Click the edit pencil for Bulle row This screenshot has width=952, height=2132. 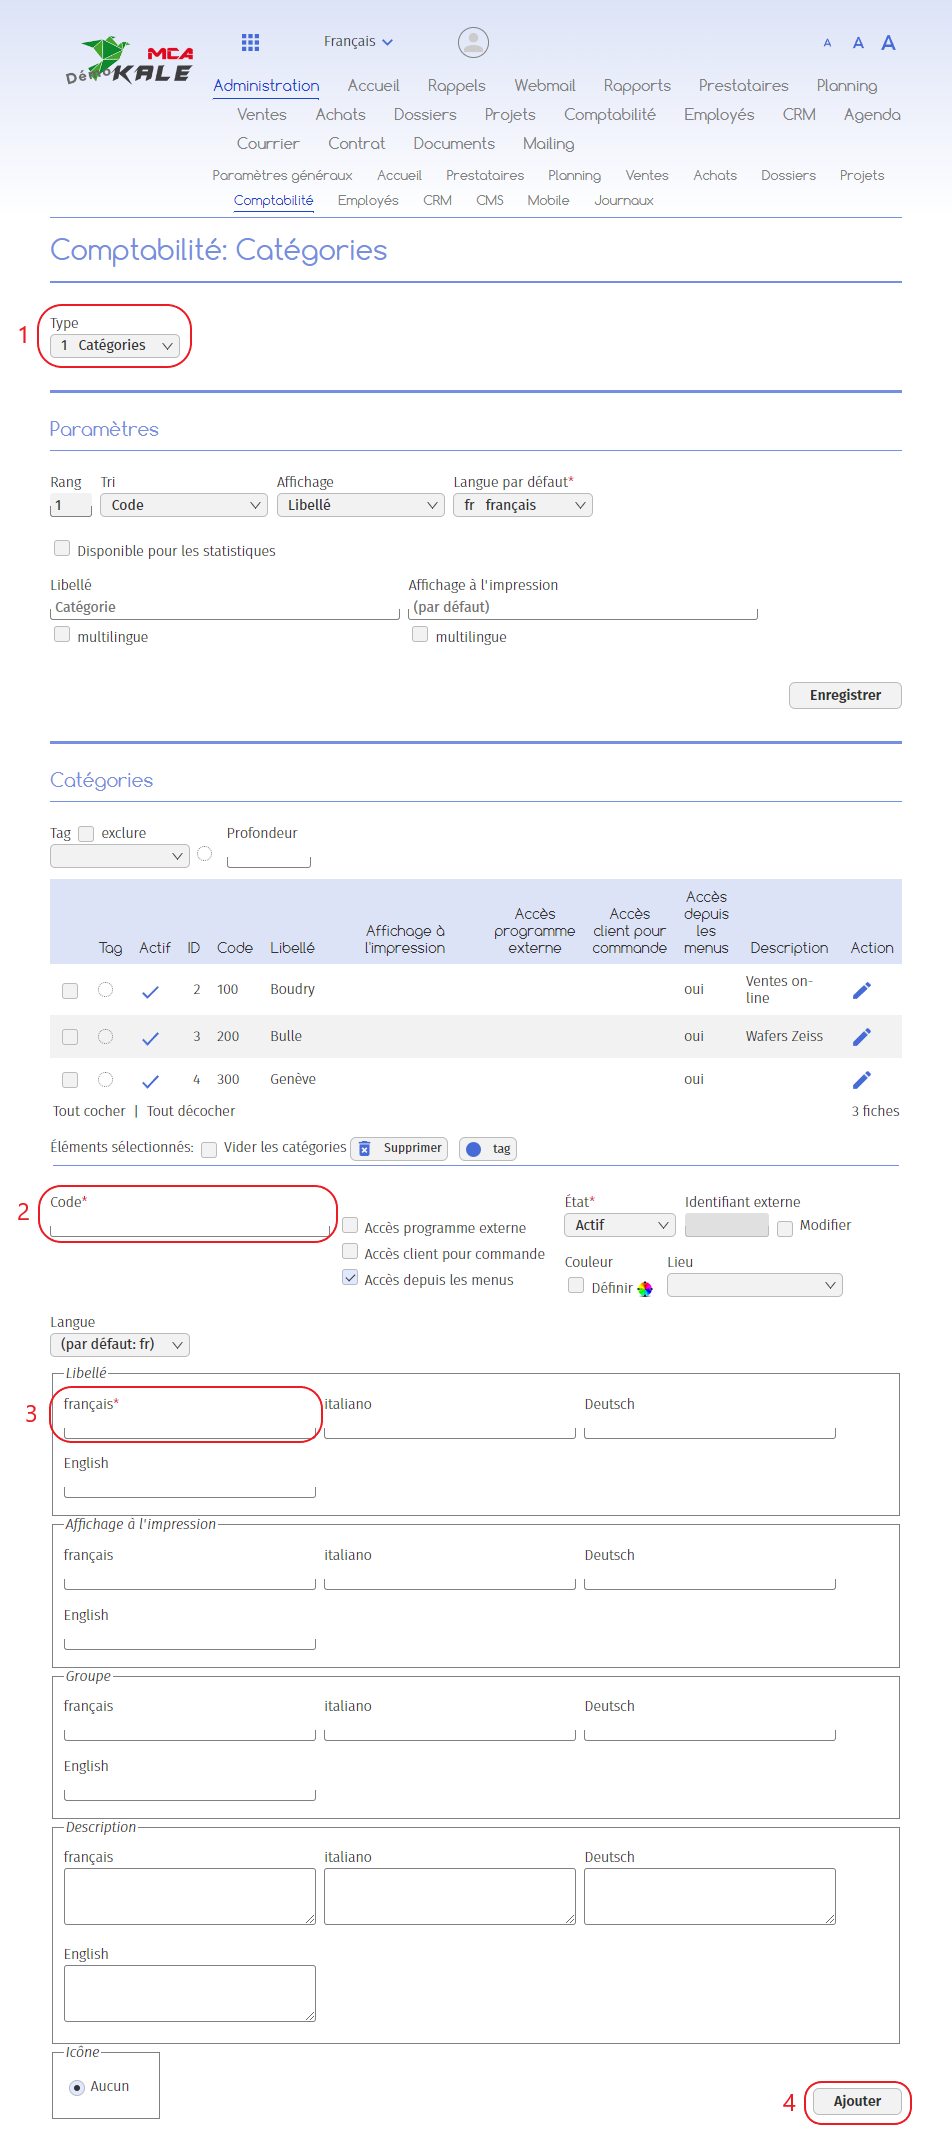(x=861, y=1037)
